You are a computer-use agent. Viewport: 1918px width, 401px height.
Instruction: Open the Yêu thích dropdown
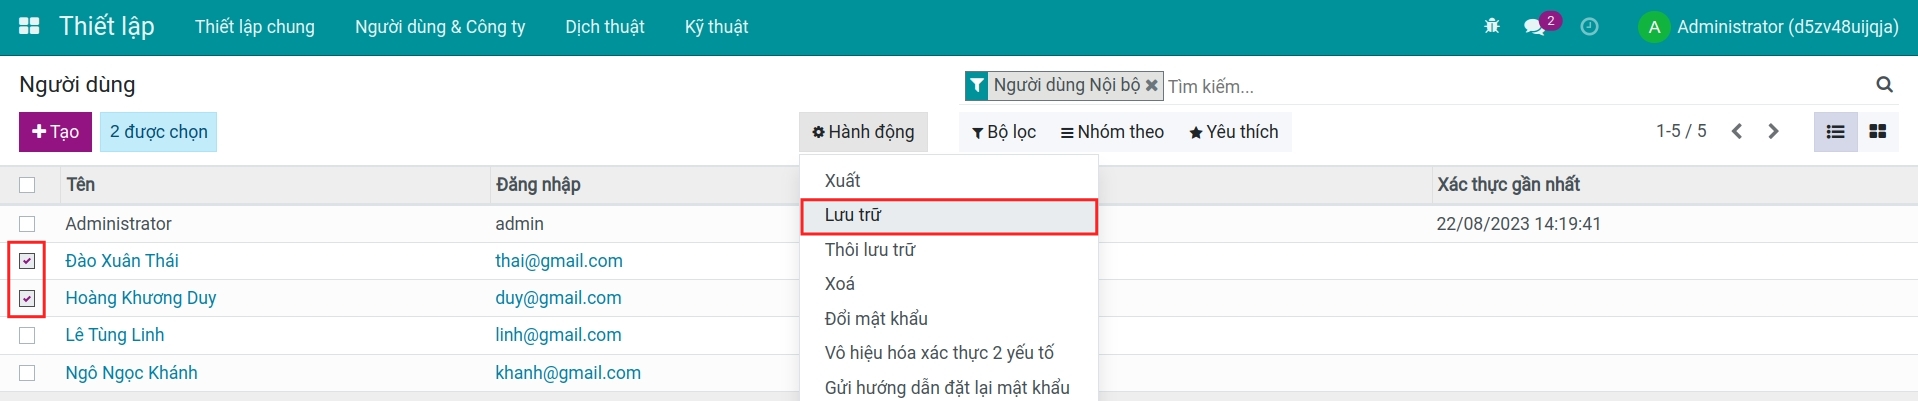point(1233,132)
